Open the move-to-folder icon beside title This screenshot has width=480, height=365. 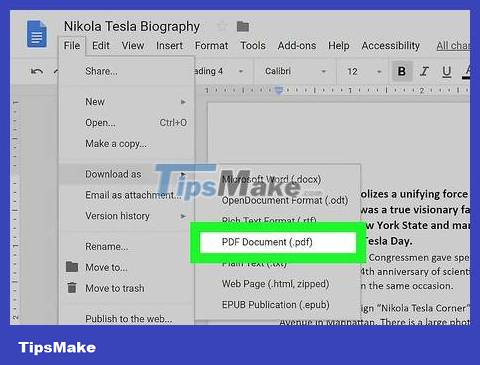click(243, 26)
